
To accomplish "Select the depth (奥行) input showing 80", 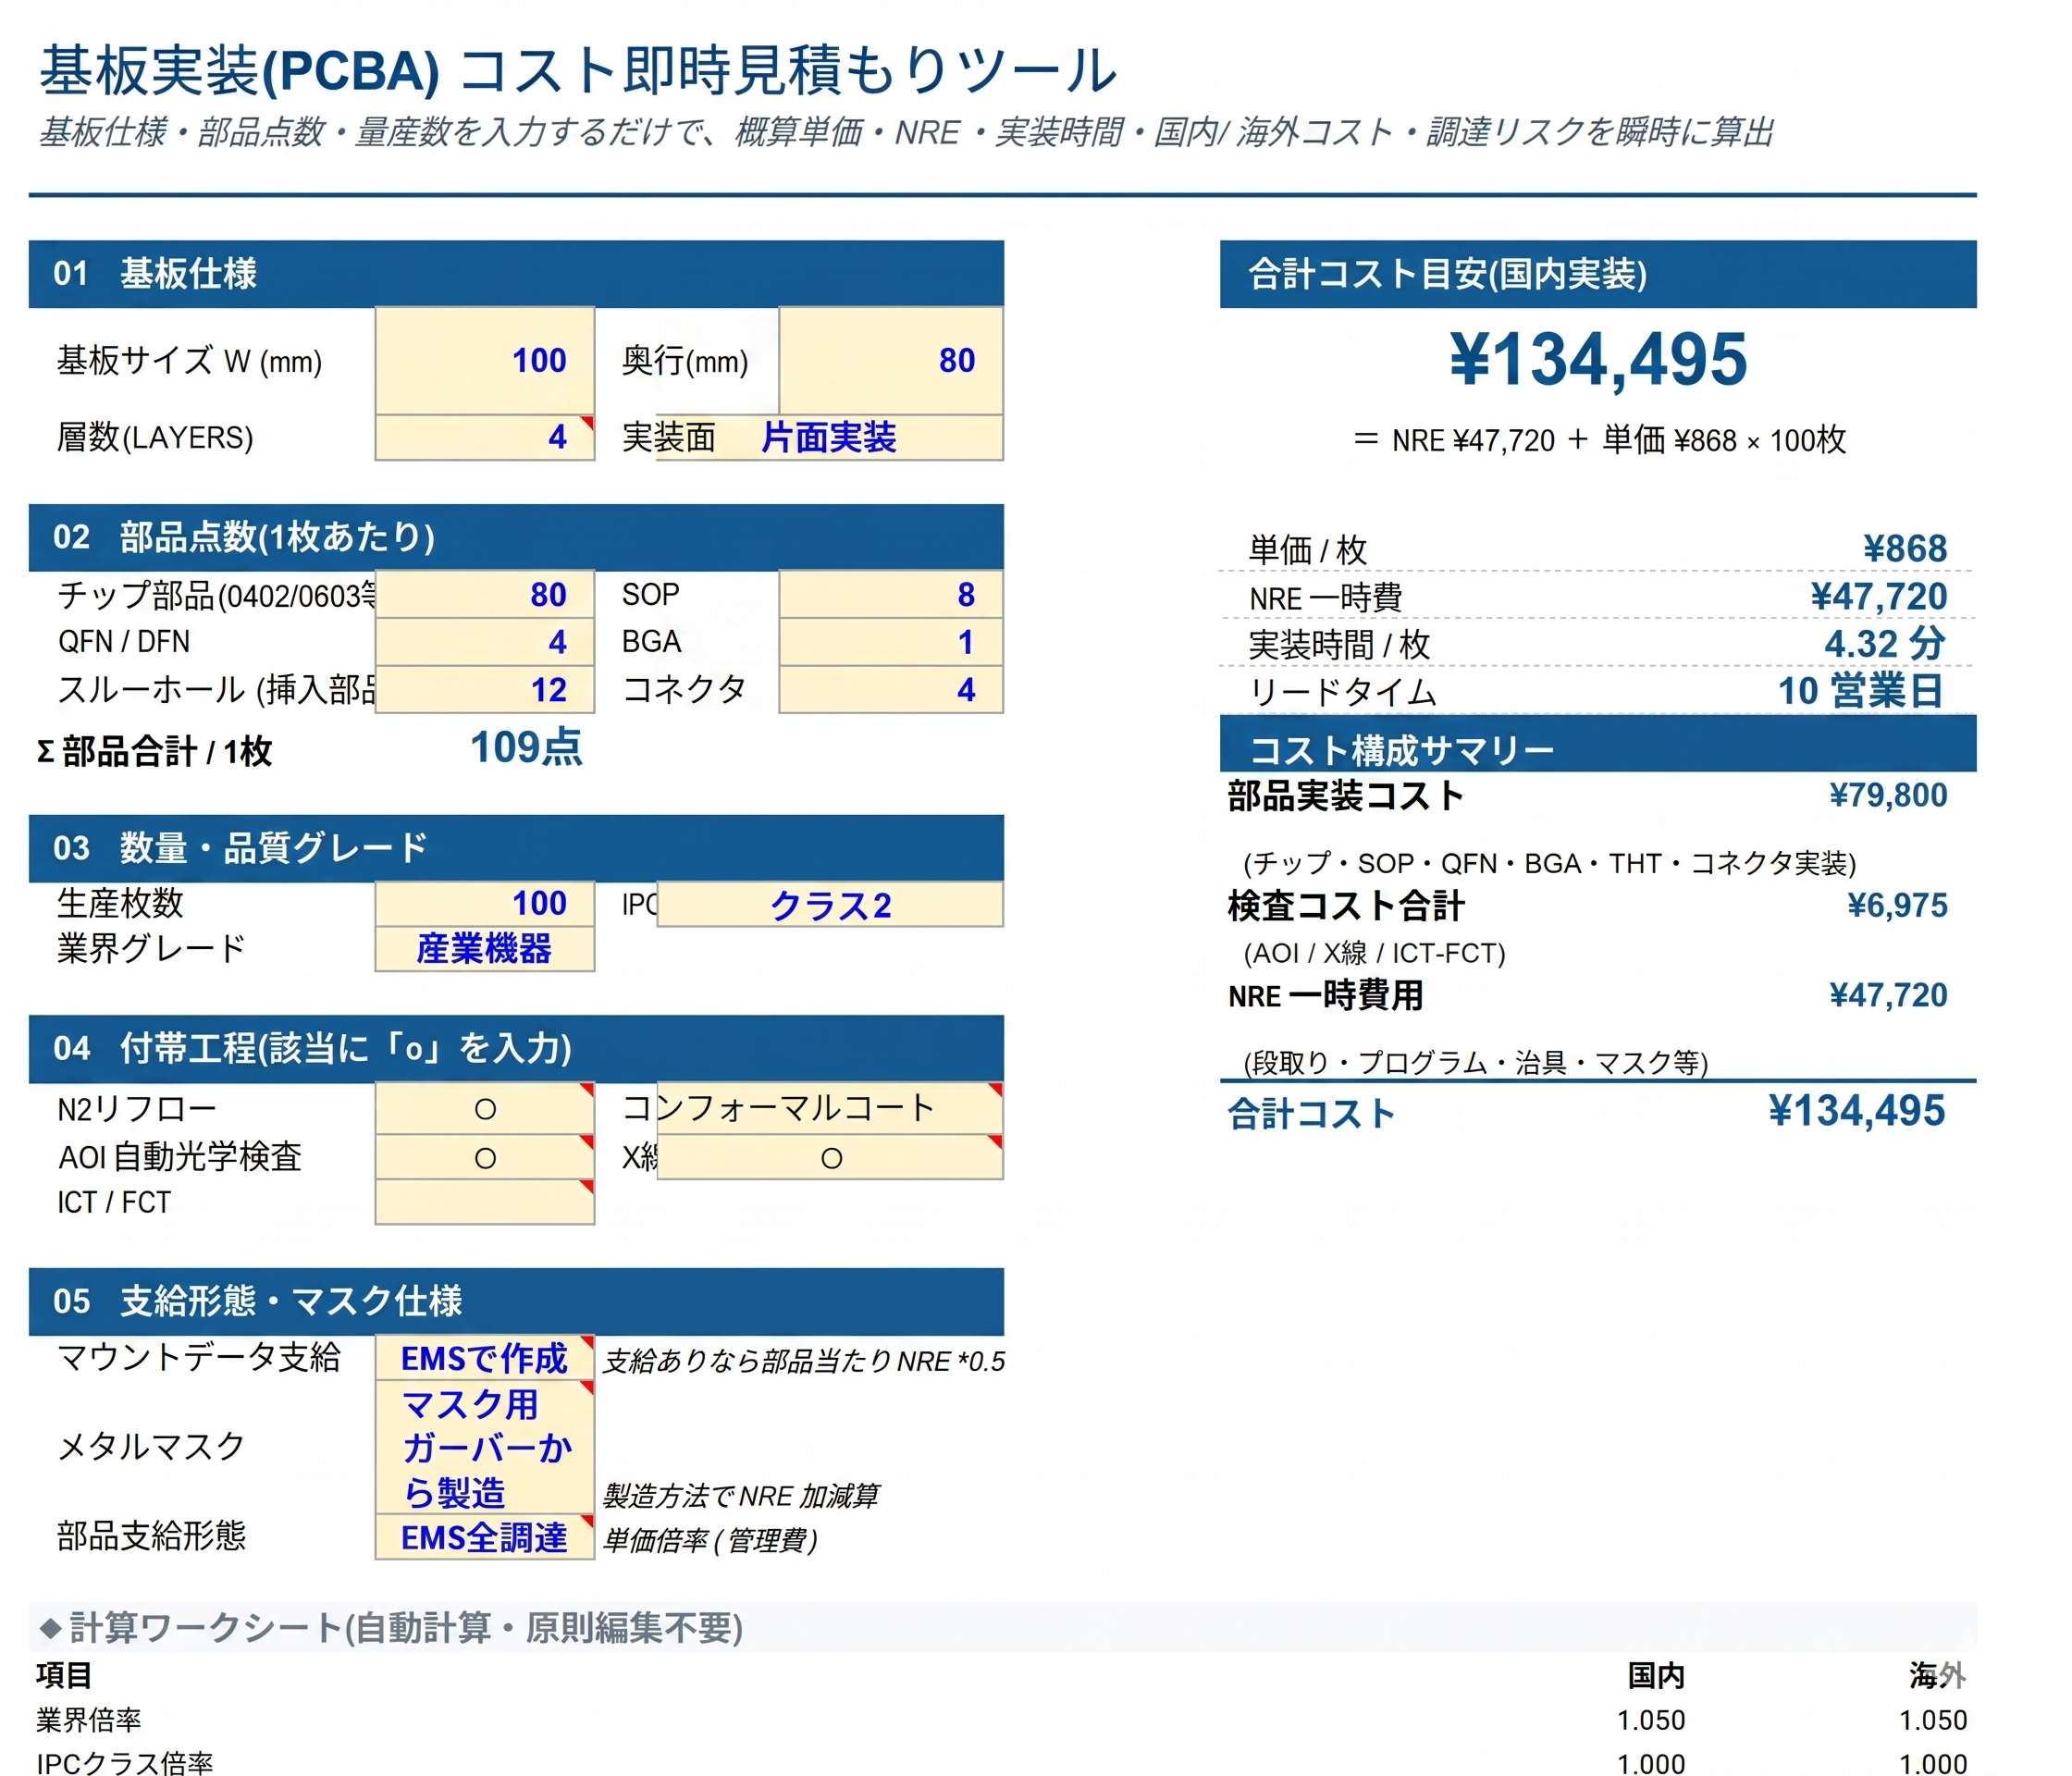I will coord(890,360).
